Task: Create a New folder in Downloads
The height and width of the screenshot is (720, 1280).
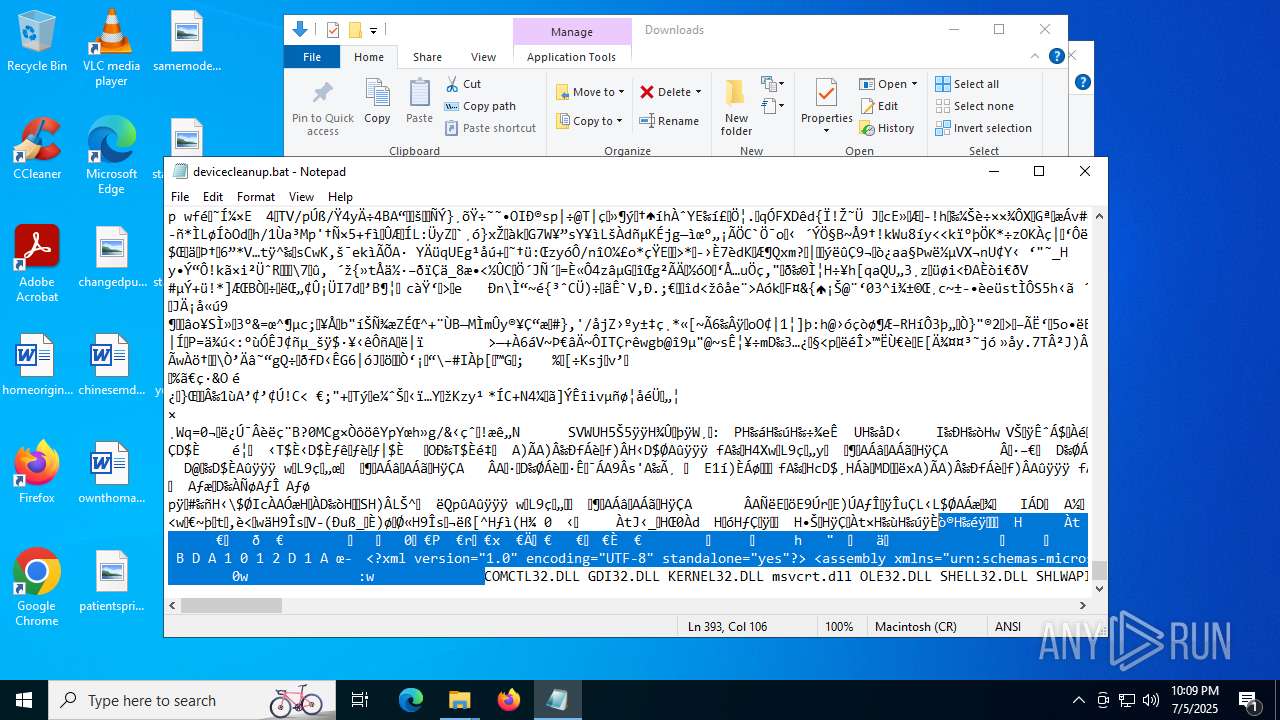Action: point(736,108)
